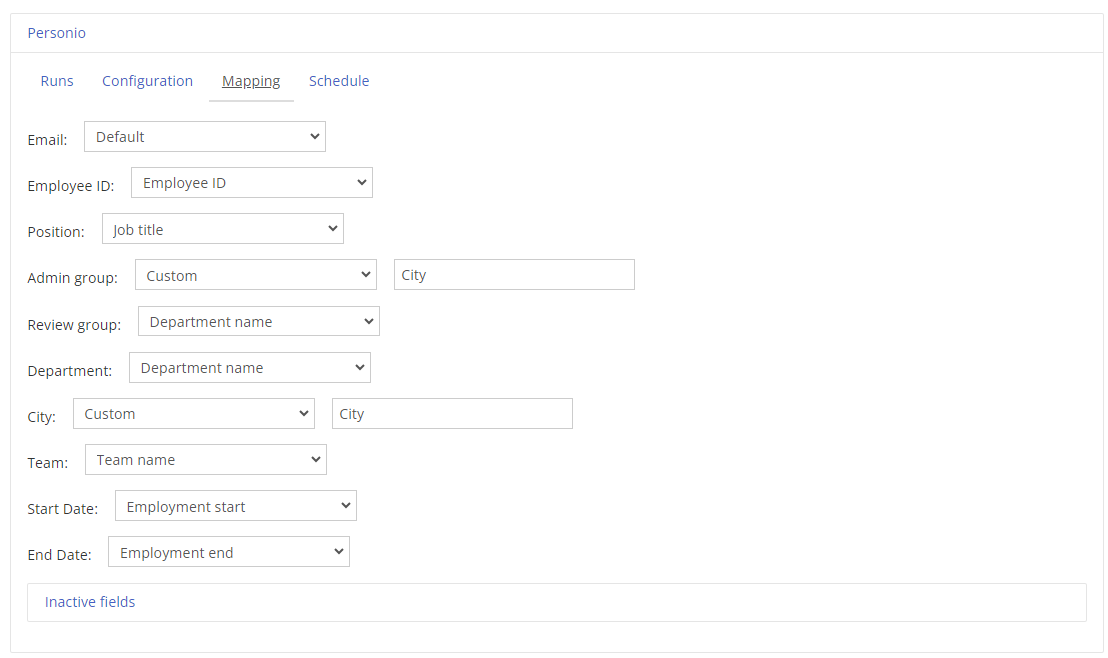1108x658 pixels.
Task: Click the City row custom text field
Action: click(452, 413)
